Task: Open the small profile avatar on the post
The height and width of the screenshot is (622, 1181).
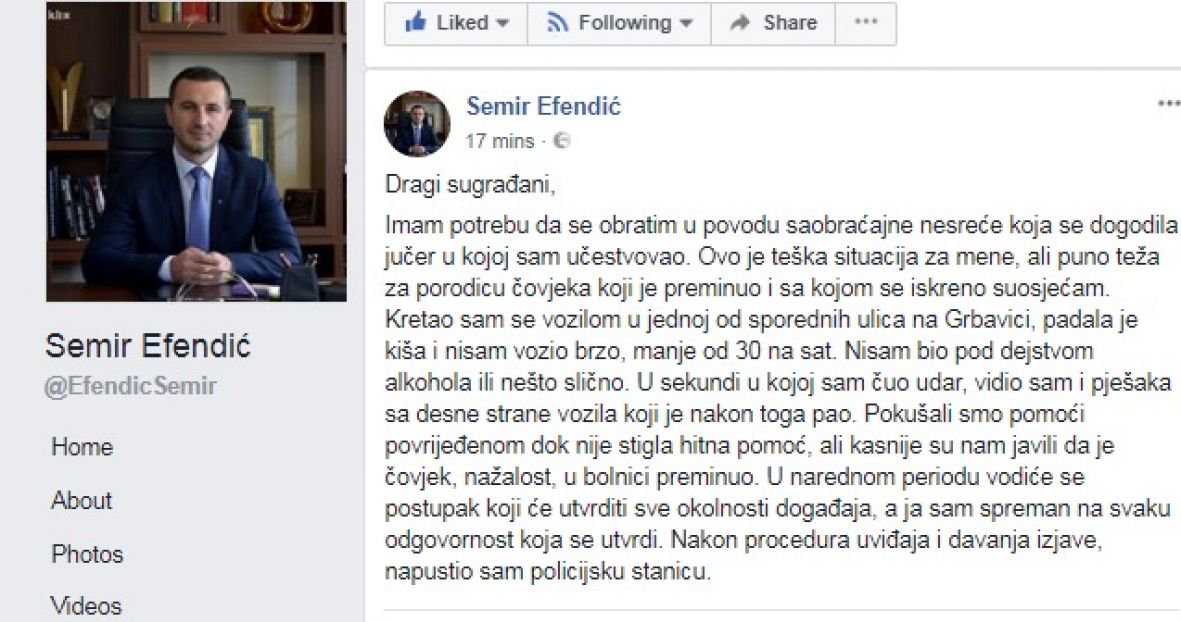Action: point(417,123)
